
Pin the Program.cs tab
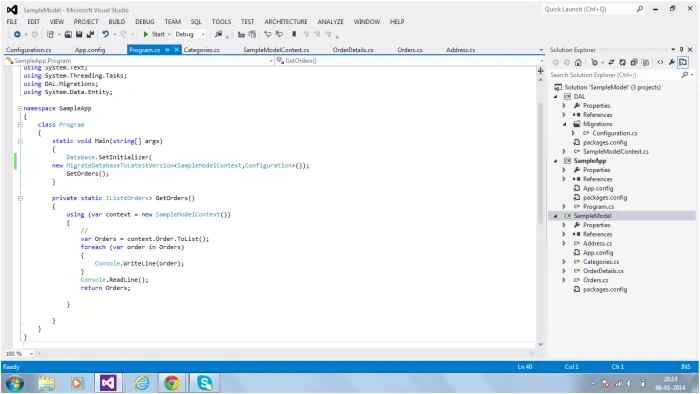(167, 50)
